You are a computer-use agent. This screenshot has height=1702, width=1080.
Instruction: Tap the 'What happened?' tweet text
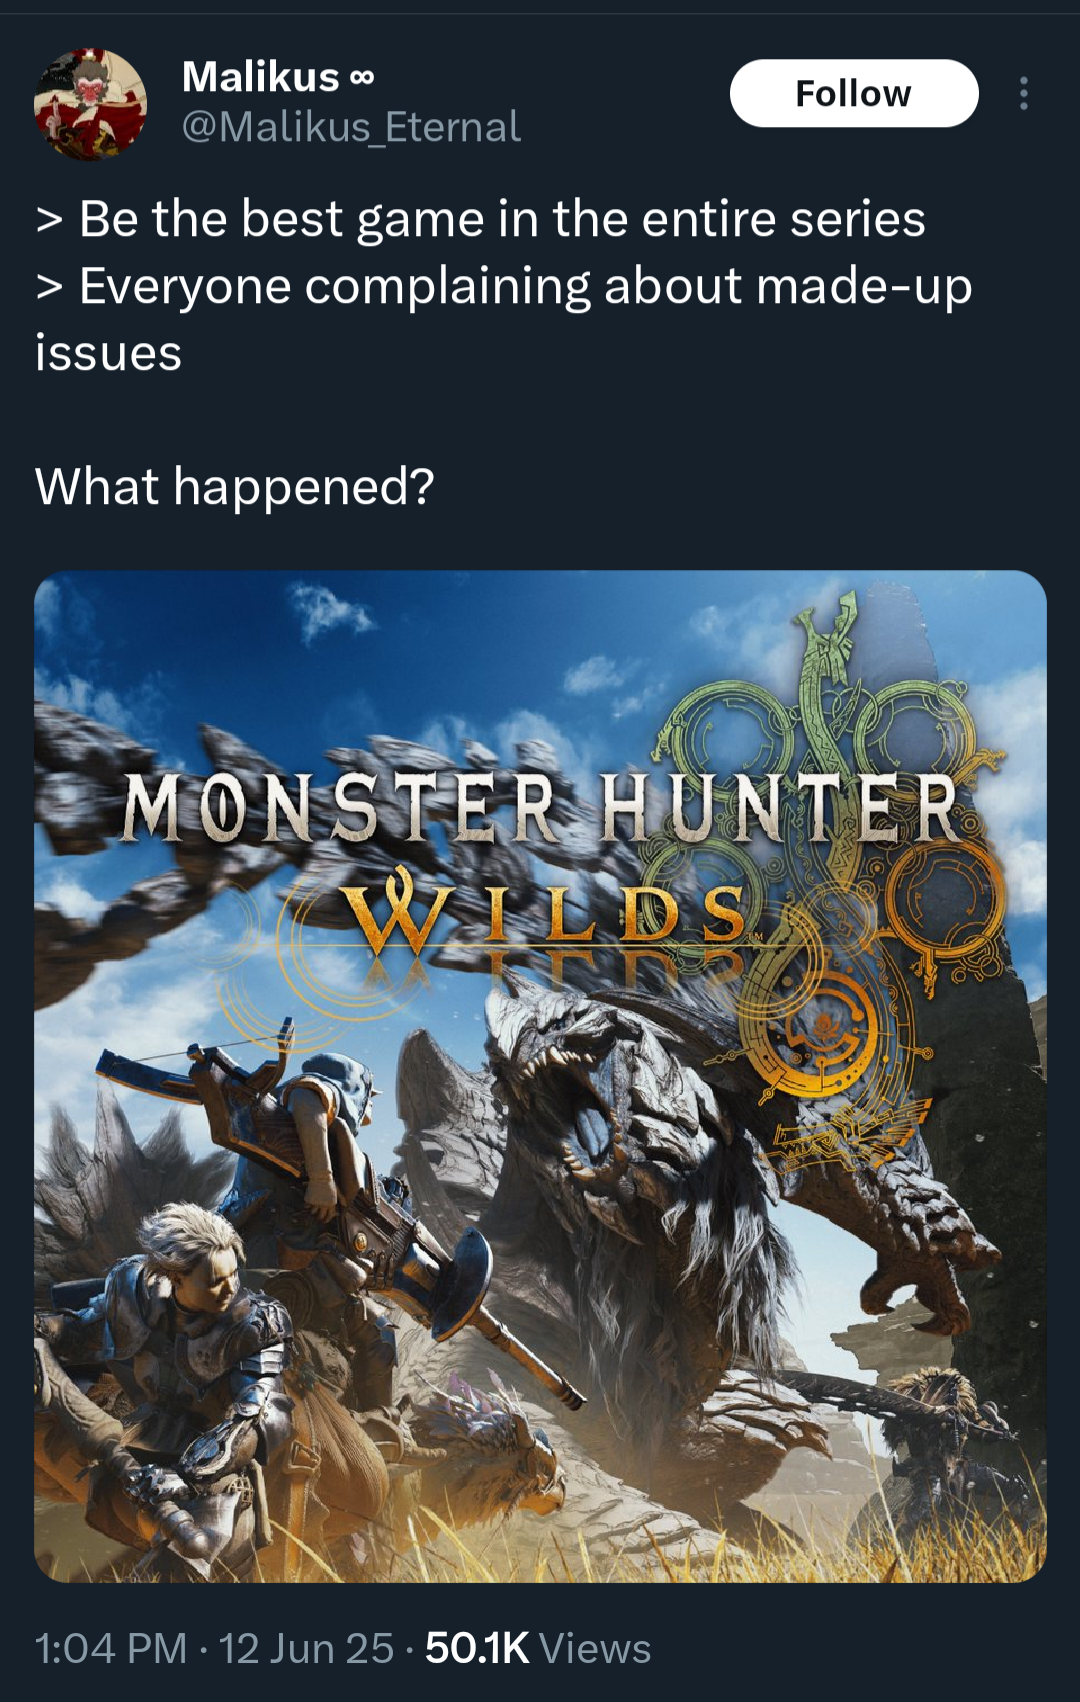click(235, 487)
